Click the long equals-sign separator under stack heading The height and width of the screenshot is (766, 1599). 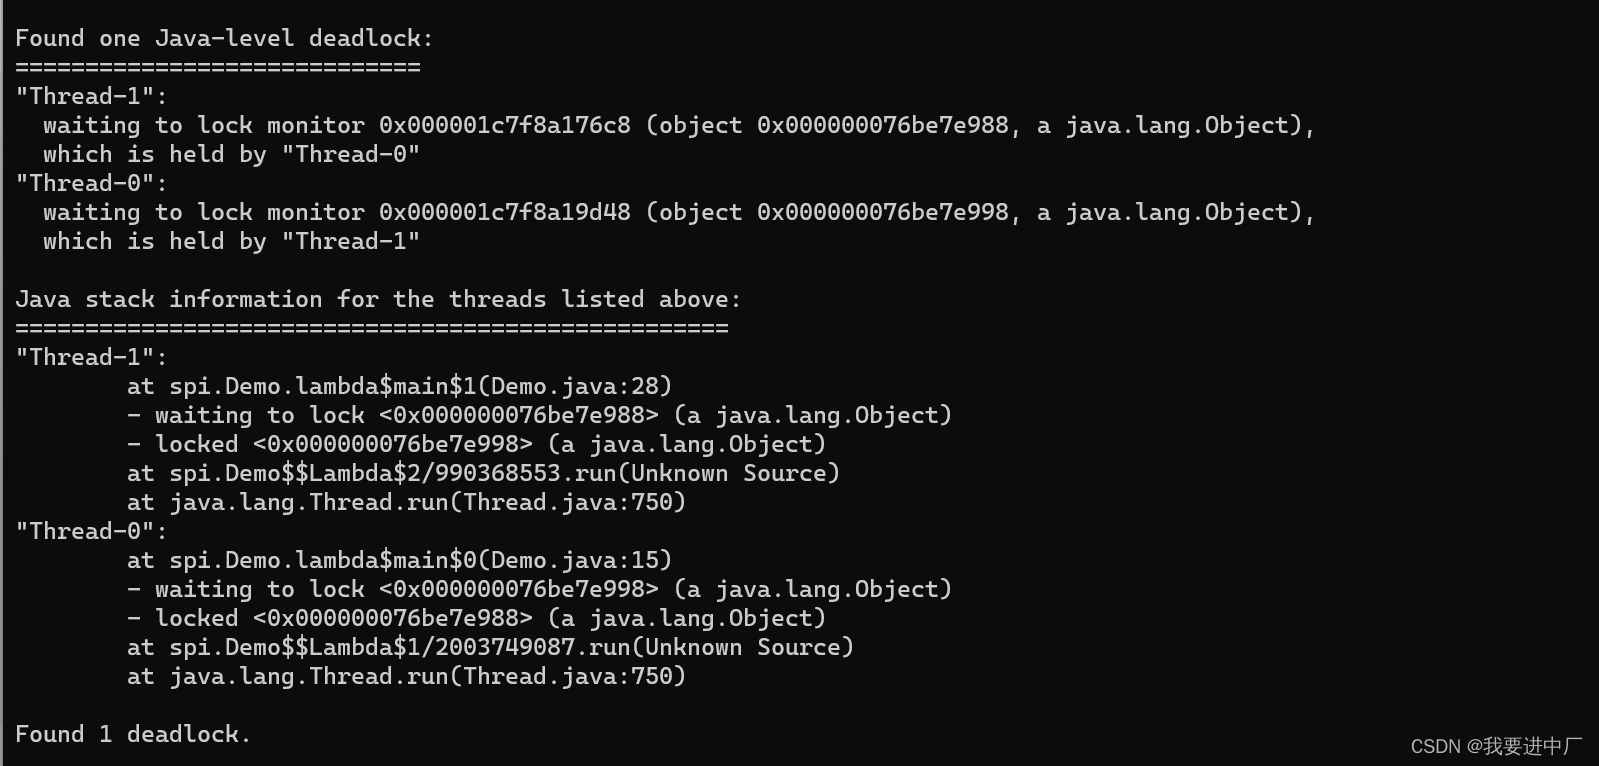pos(371,329)
